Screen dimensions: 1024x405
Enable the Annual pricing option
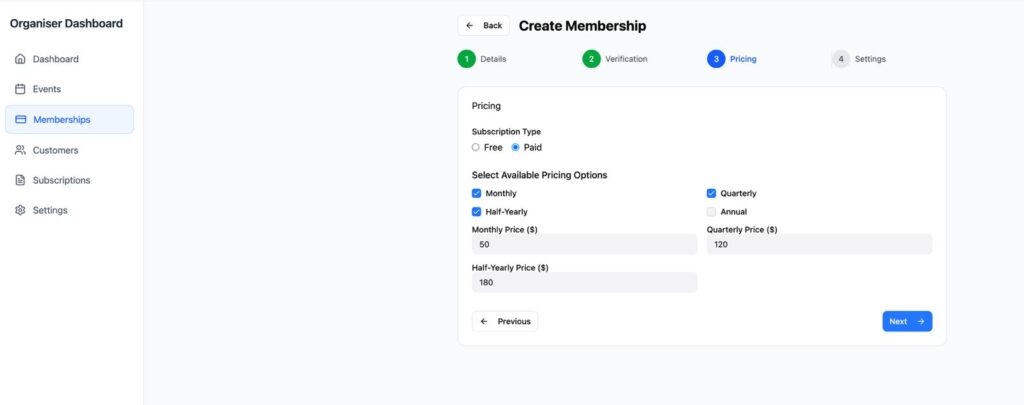pos(712,212)
